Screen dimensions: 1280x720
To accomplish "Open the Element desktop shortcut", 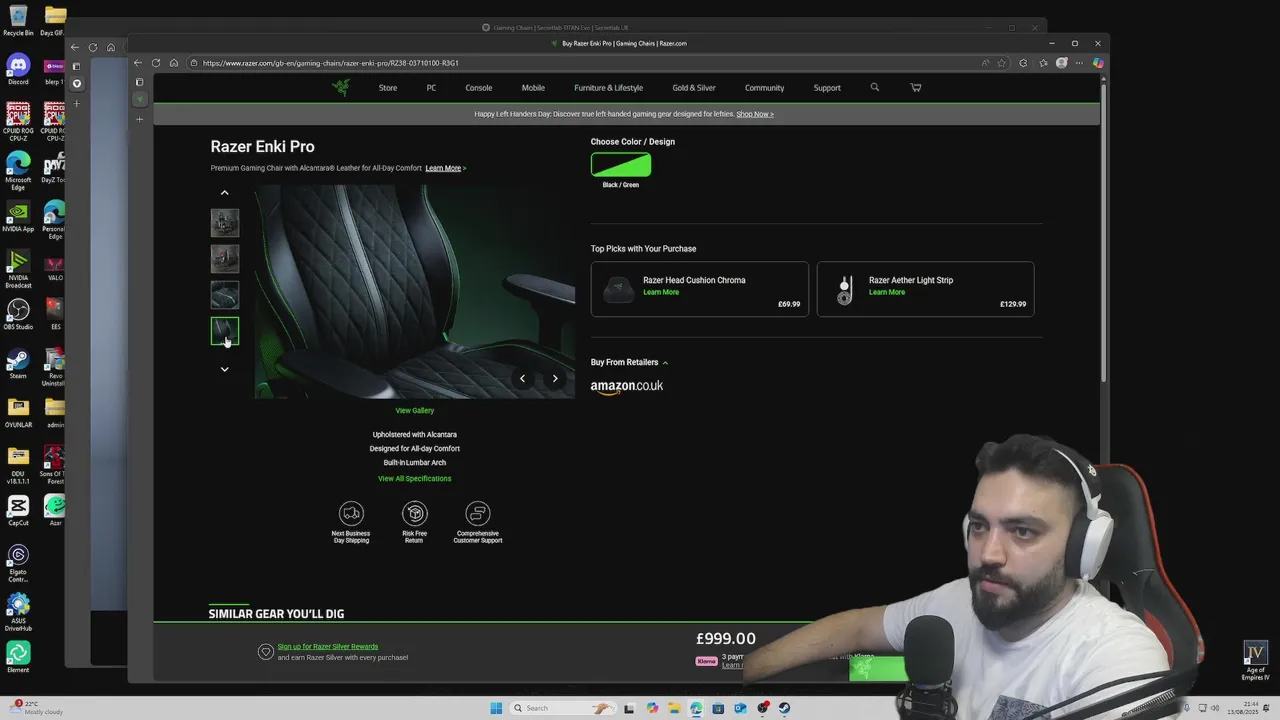I will click(x=18, y=657).
